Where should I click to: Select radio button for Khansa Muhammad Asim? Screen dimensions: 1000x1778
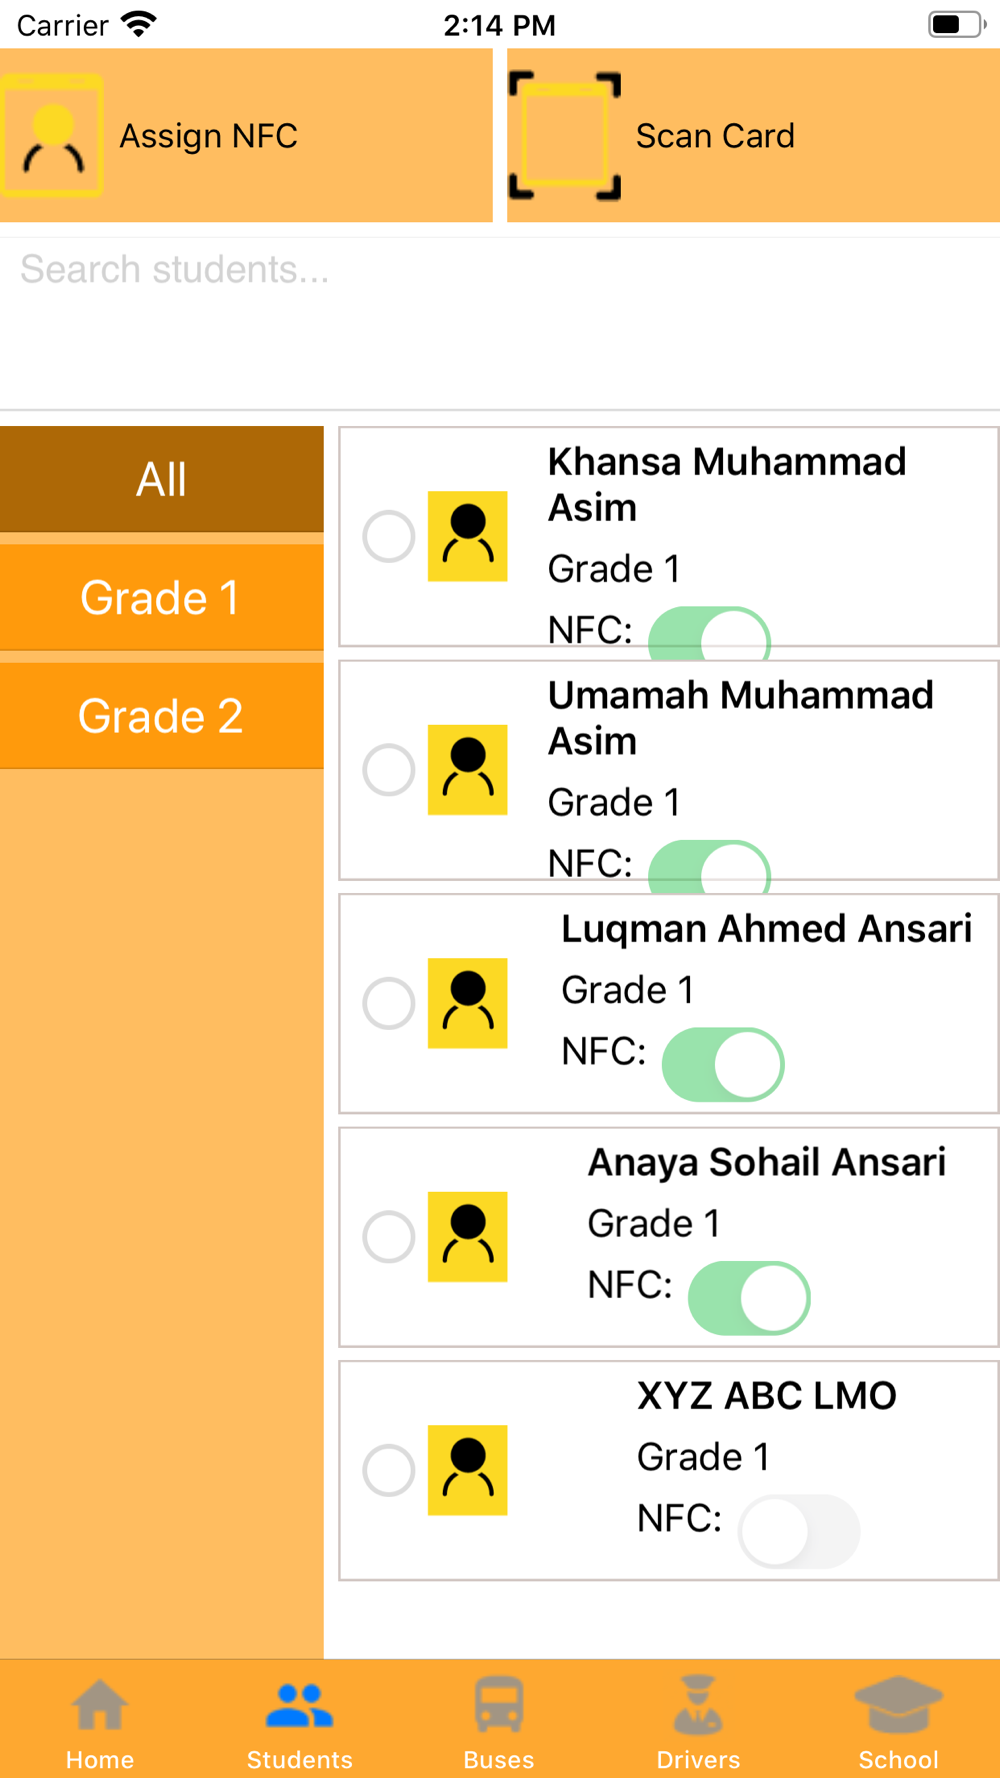pos(389,536)
